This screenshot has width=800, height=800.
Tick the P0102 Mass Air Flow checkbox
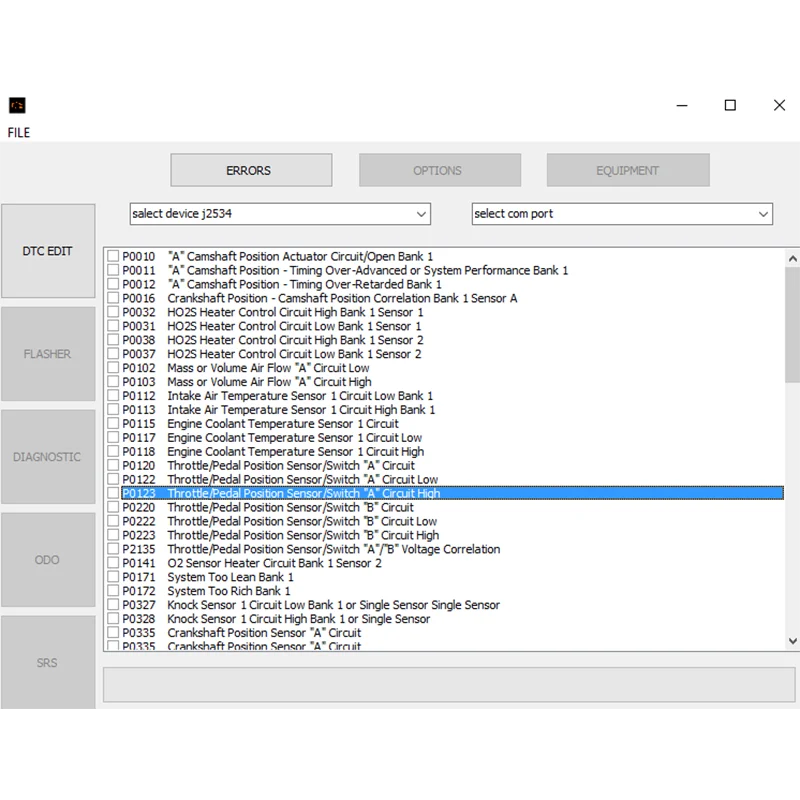pos(113,368)
